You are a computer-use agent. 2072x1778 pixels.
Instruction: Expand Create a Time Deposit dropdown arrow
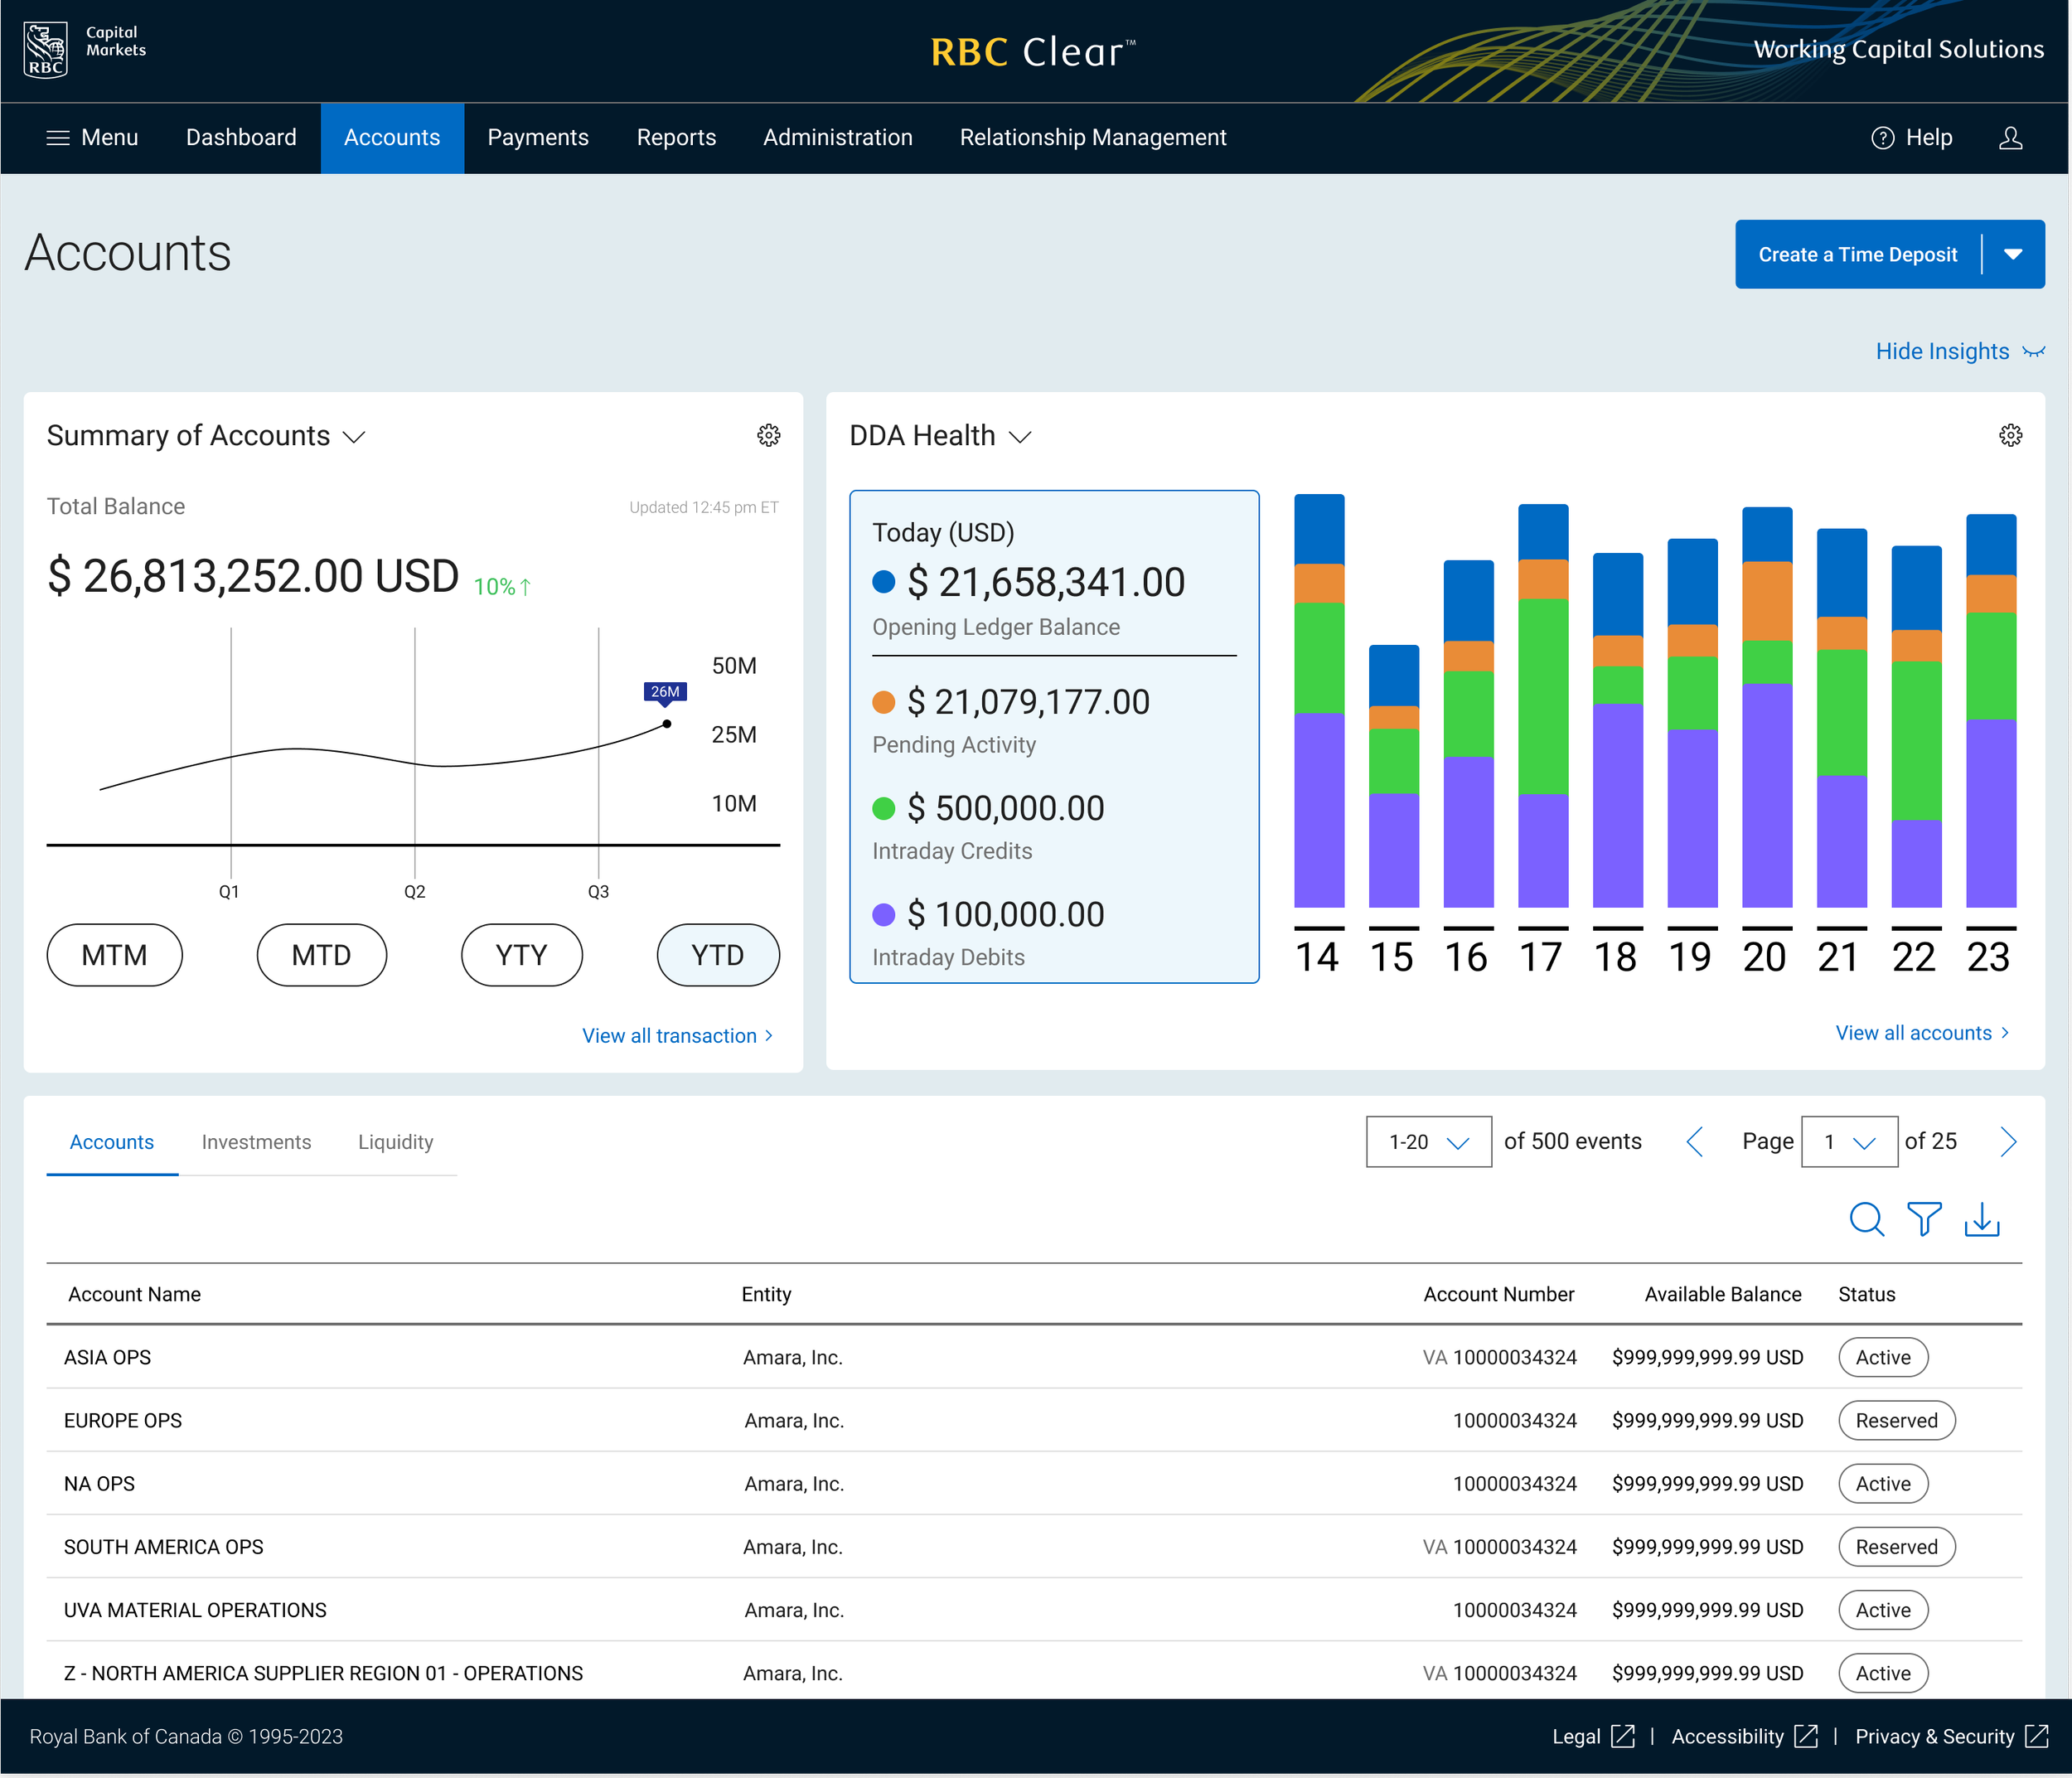pos(2013,255)
